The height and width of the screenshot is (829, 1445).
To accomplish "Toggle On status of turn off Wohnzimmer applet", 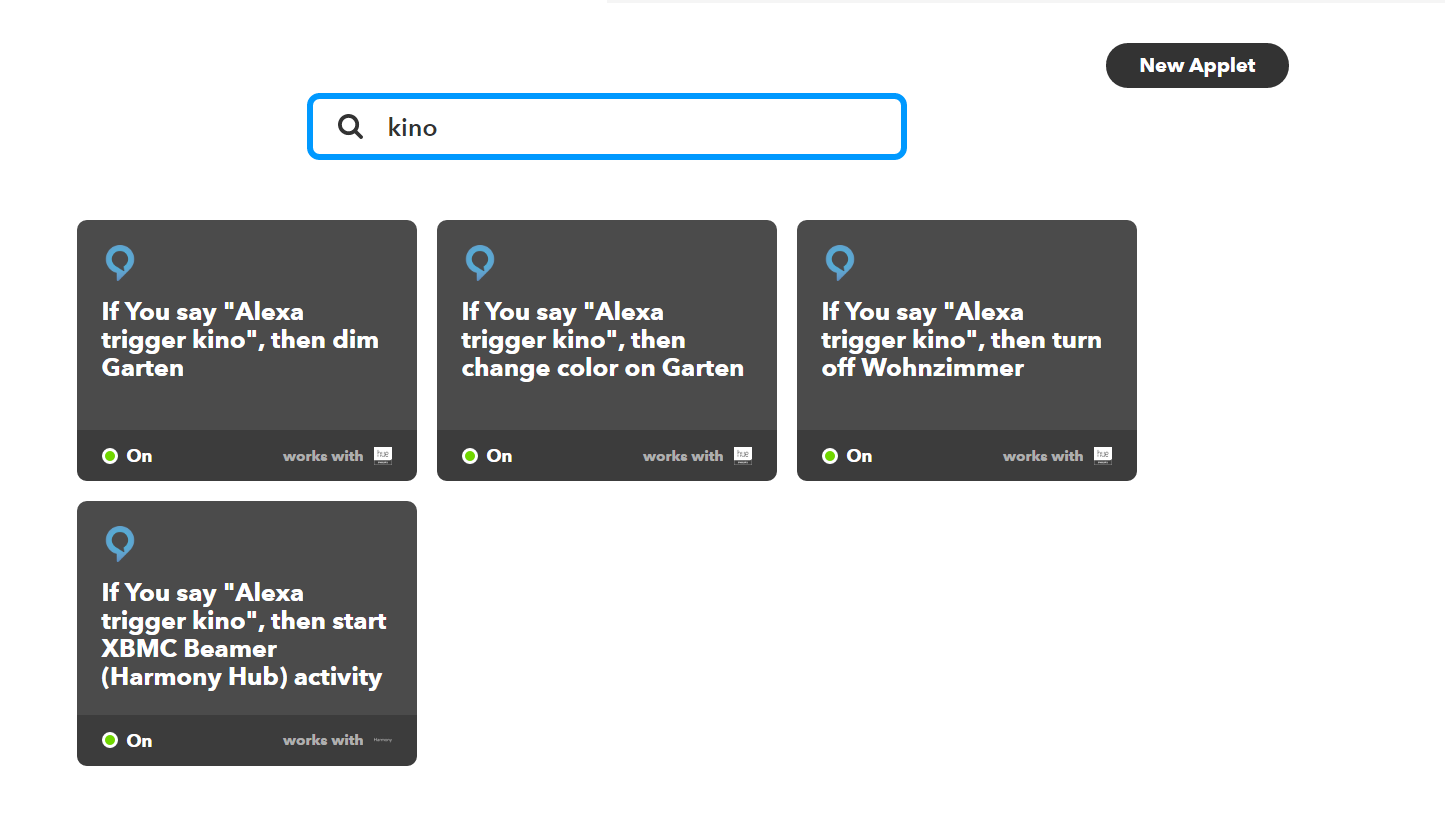I will click(847, 456).
